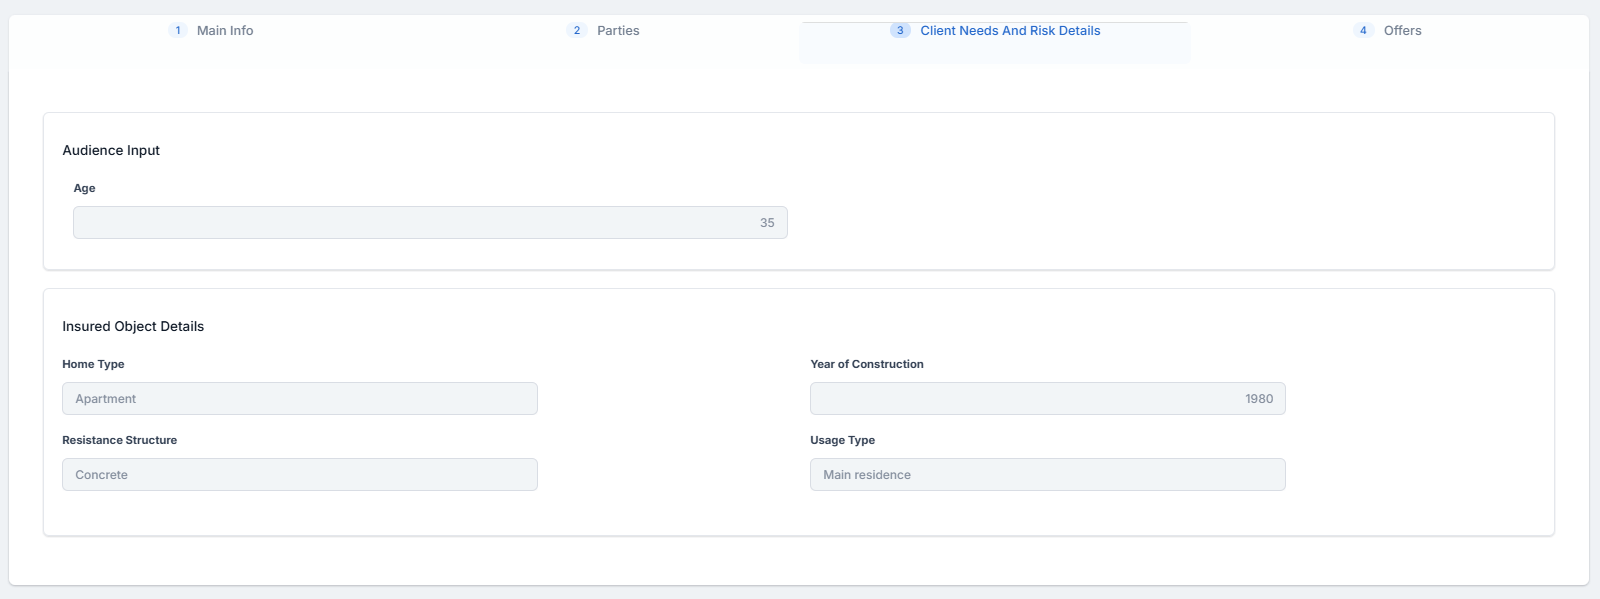The width and height of the screenshot is (1600, 599).
Task: Click the step 3 number badge
Action: point(900,31)
